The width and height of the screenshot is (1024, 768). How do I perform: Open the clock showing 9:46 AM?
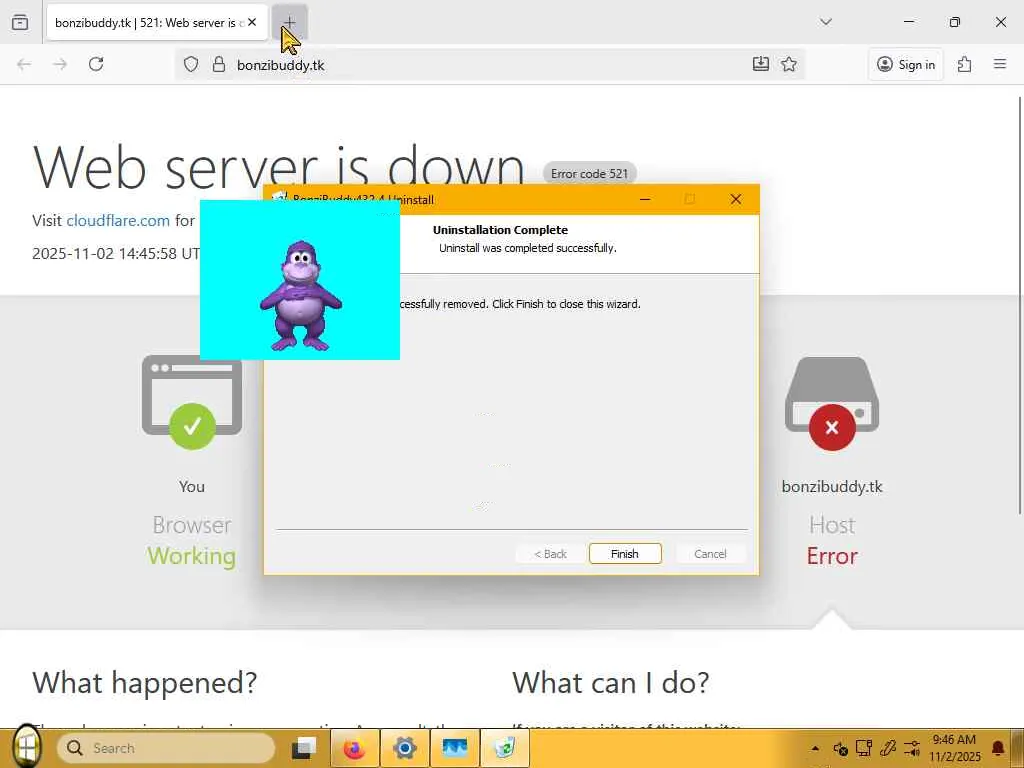point(955,748)
